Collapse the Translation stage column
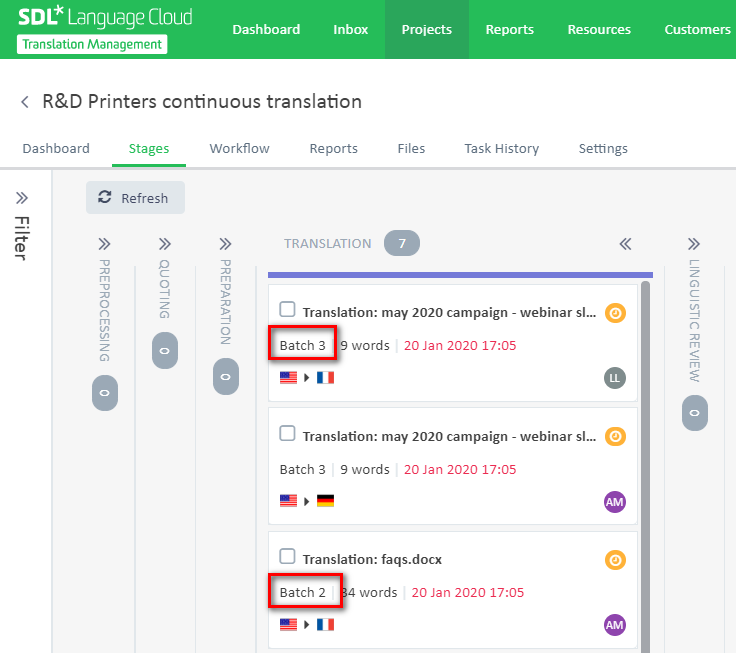Image resolution: width=736 pixels, height=653 pixels. tap(625, 244)
